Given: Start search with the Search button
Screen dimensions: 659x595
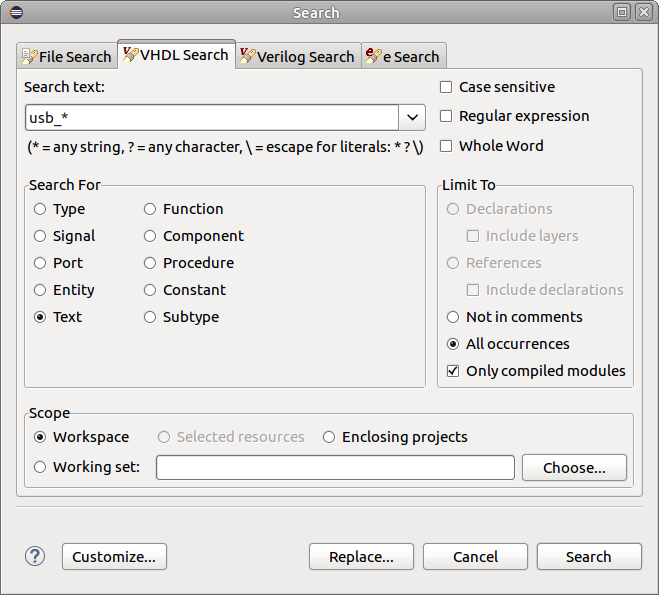Looking at the screenshot, I should coord(589,556).
